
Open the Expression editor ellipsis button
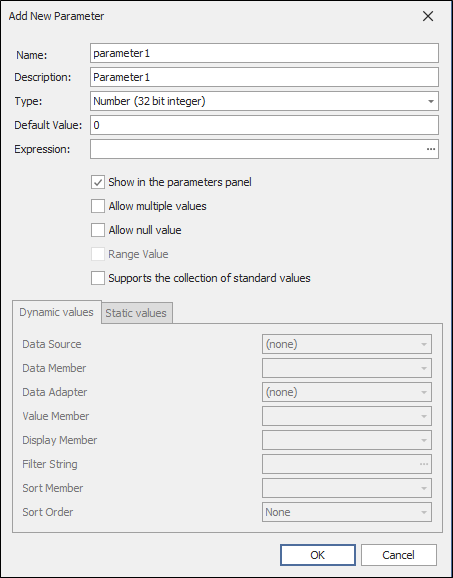coord(431,149)
